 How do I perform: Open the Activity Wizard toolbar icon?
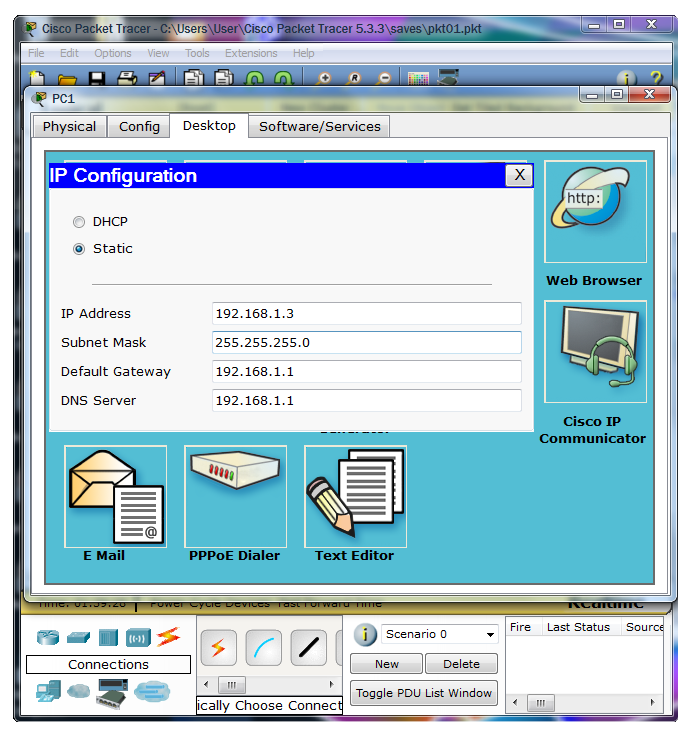click(157, 78)
